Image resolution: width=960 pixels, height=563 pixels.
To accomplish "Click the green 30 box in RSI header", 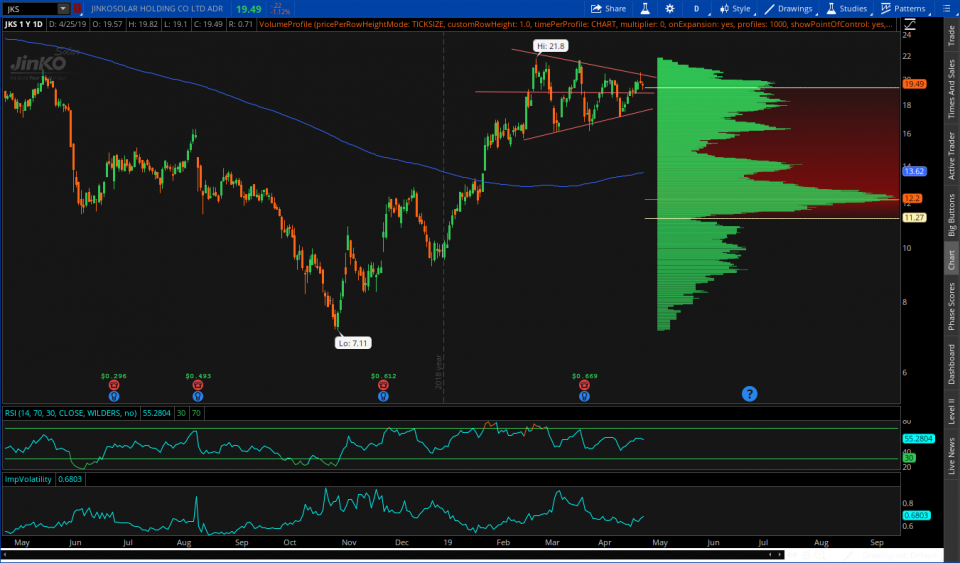I will click(x=181, y=413).
